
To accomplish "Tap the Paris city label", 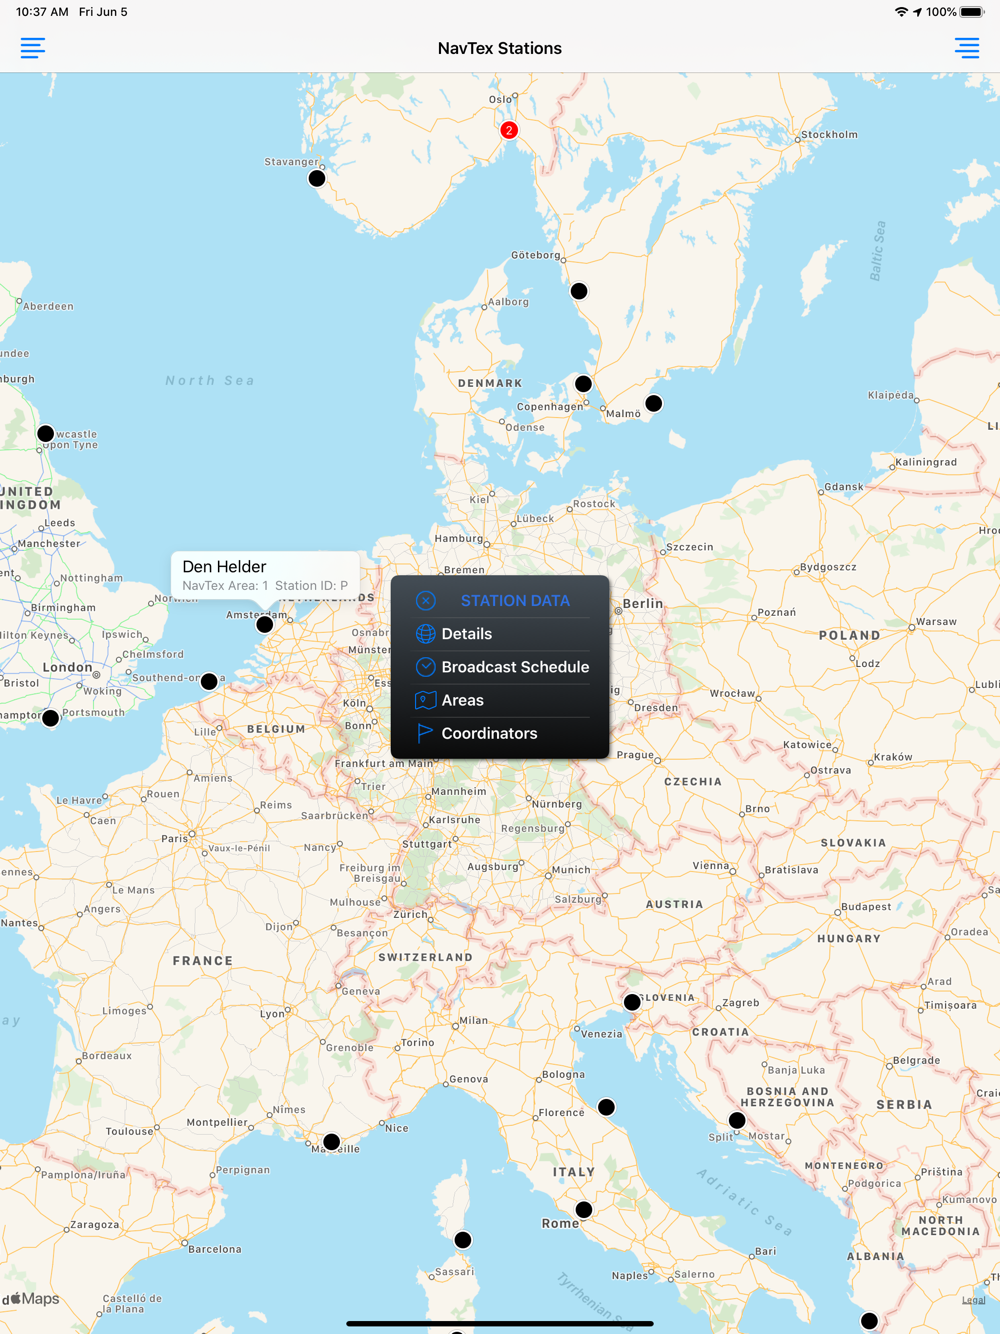I will [x=175, y=838].
